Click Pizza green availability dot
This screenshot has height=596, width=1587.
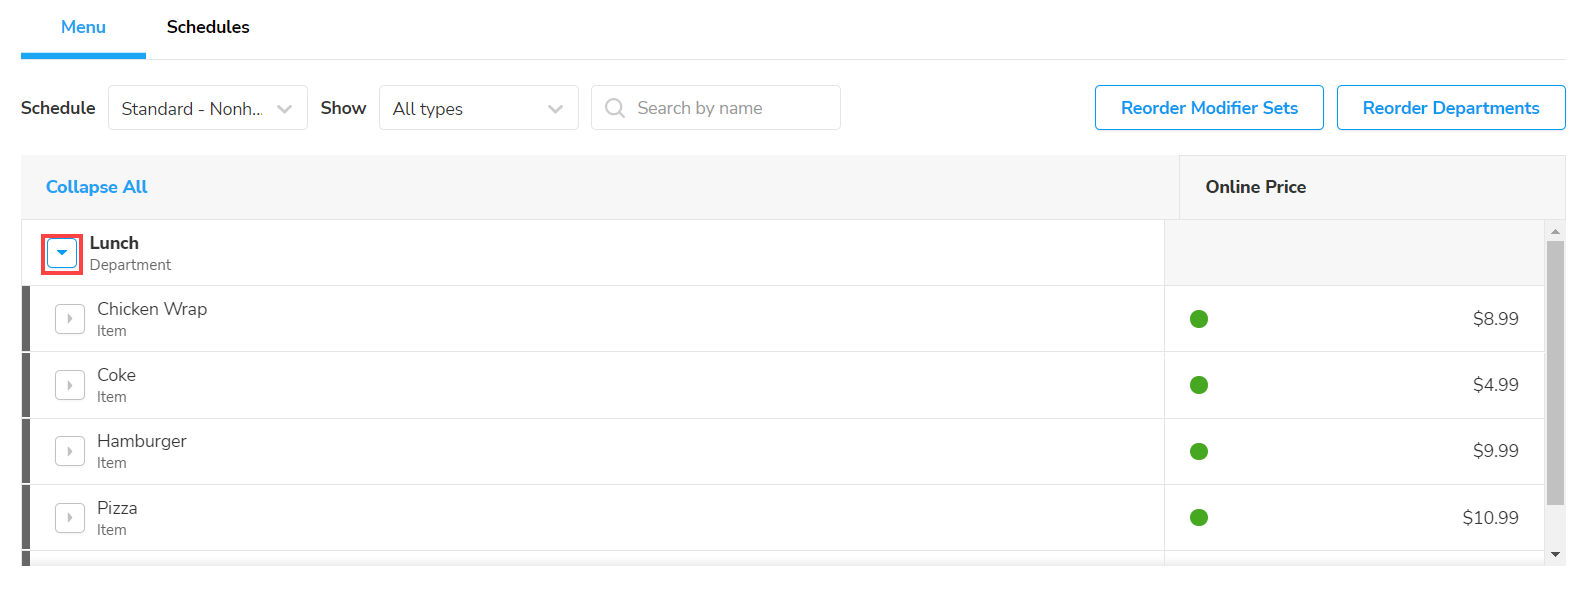tap(1199, 518)
